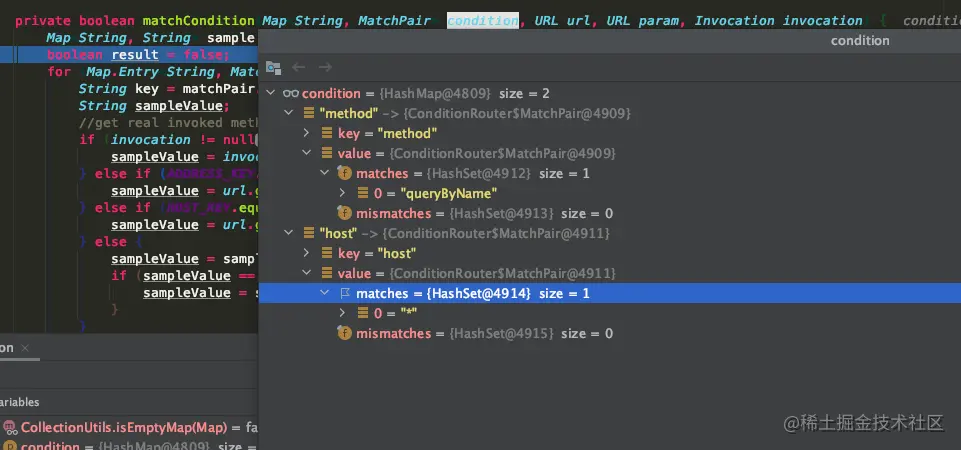Click the forward arrow in popup toolbar
Image resolution: width=961 pixels, height=450 pixels.
pos(325,67)
